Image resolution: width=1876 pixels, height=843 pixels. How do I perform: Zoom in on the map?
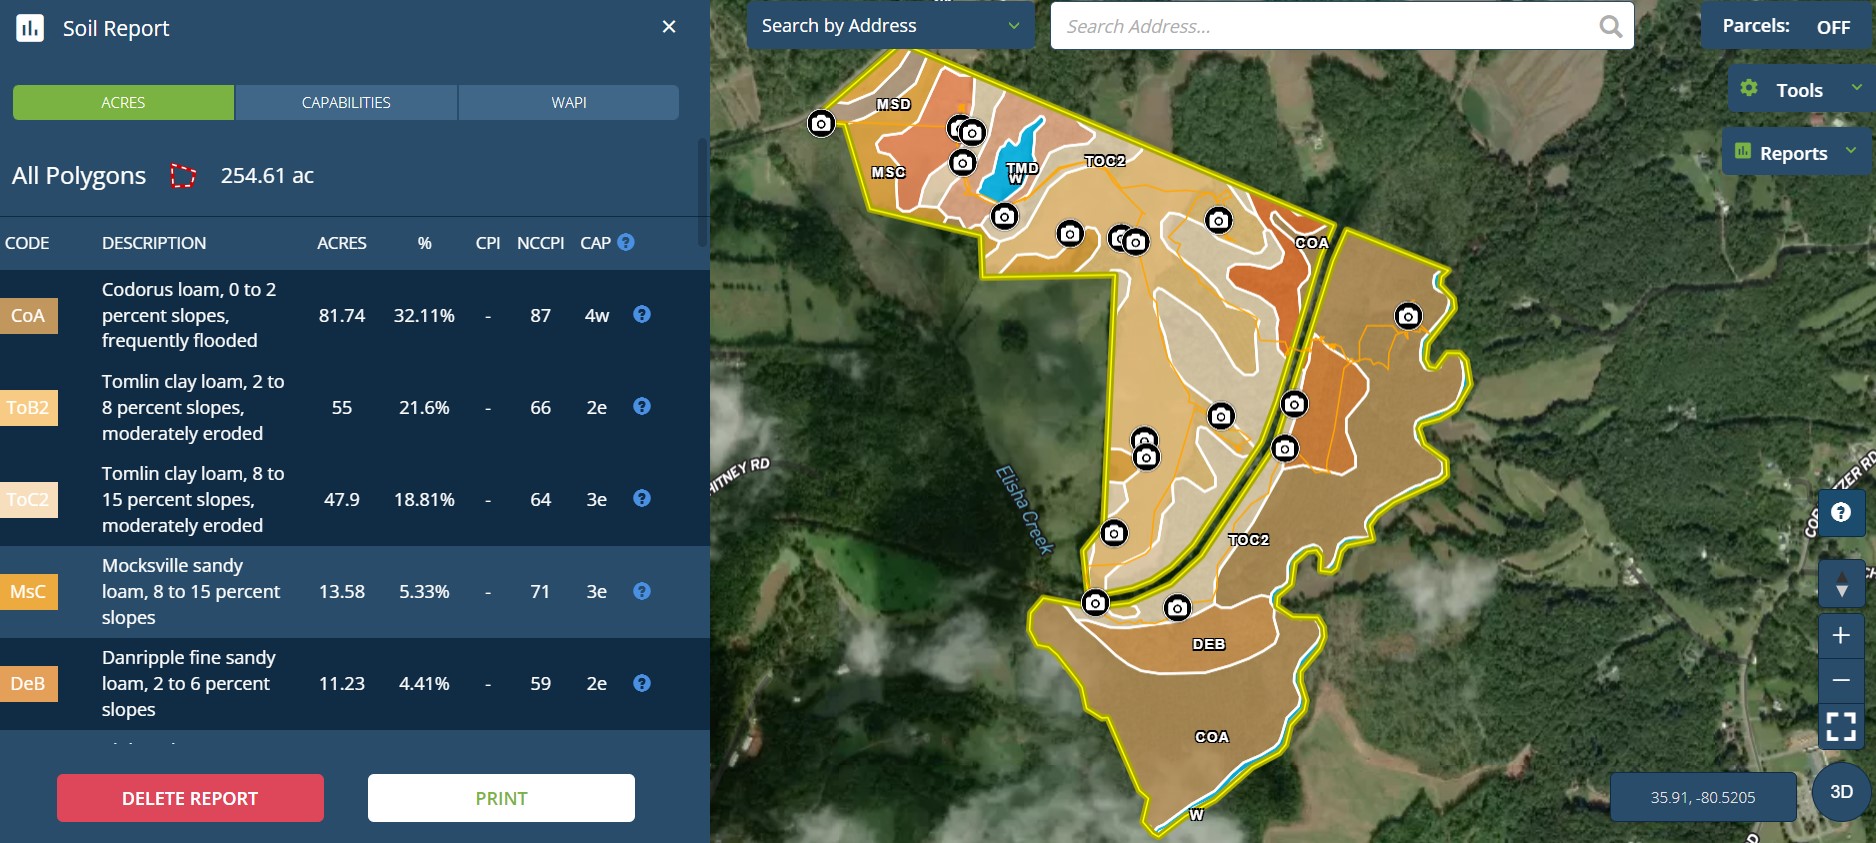click(1840, 635)
